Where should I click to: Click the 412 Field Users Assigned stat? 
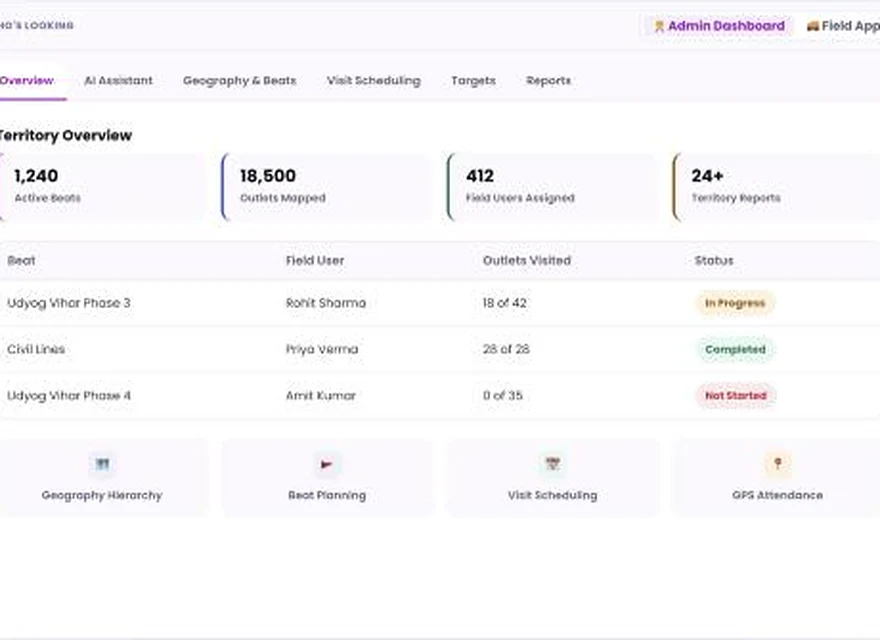[x=552, y=186]
